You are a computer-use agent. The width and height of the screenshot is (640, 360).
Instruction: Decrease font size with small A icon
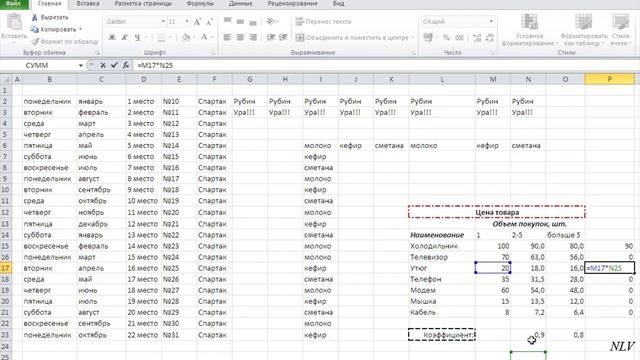209,22
